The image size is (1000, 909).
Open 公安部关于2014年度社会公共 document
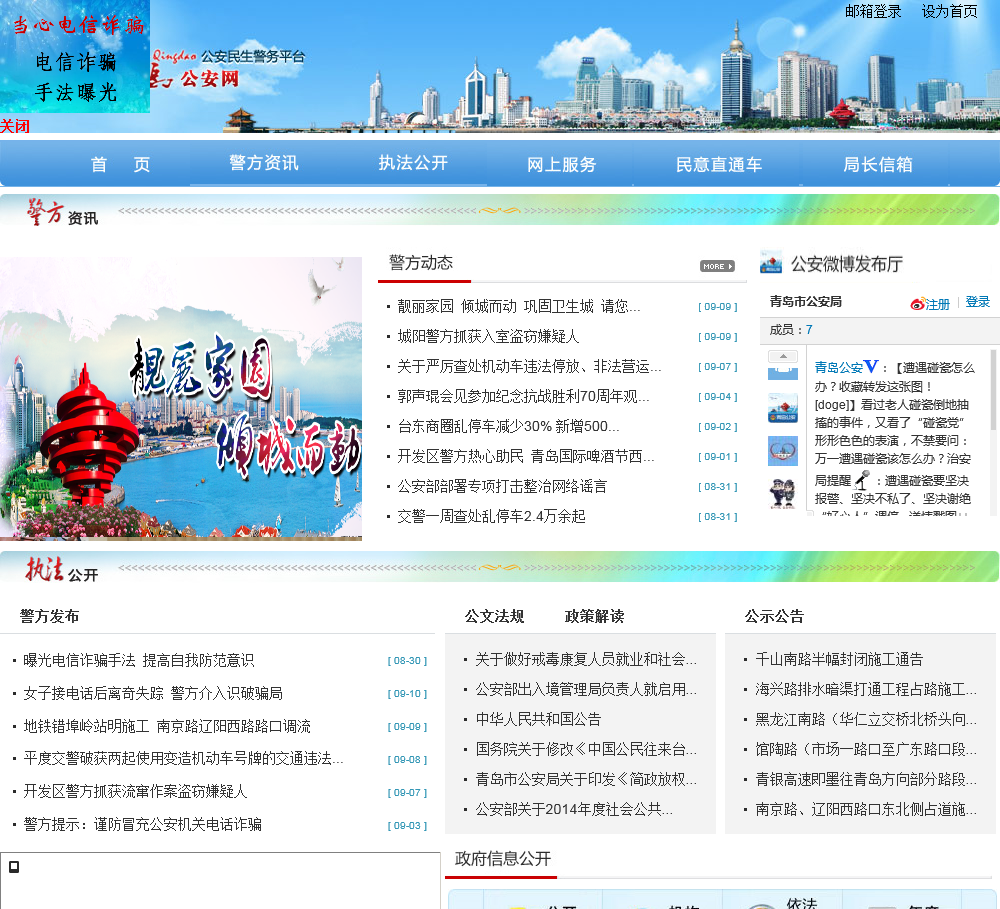pyautogui.click(x=574, y=809)
